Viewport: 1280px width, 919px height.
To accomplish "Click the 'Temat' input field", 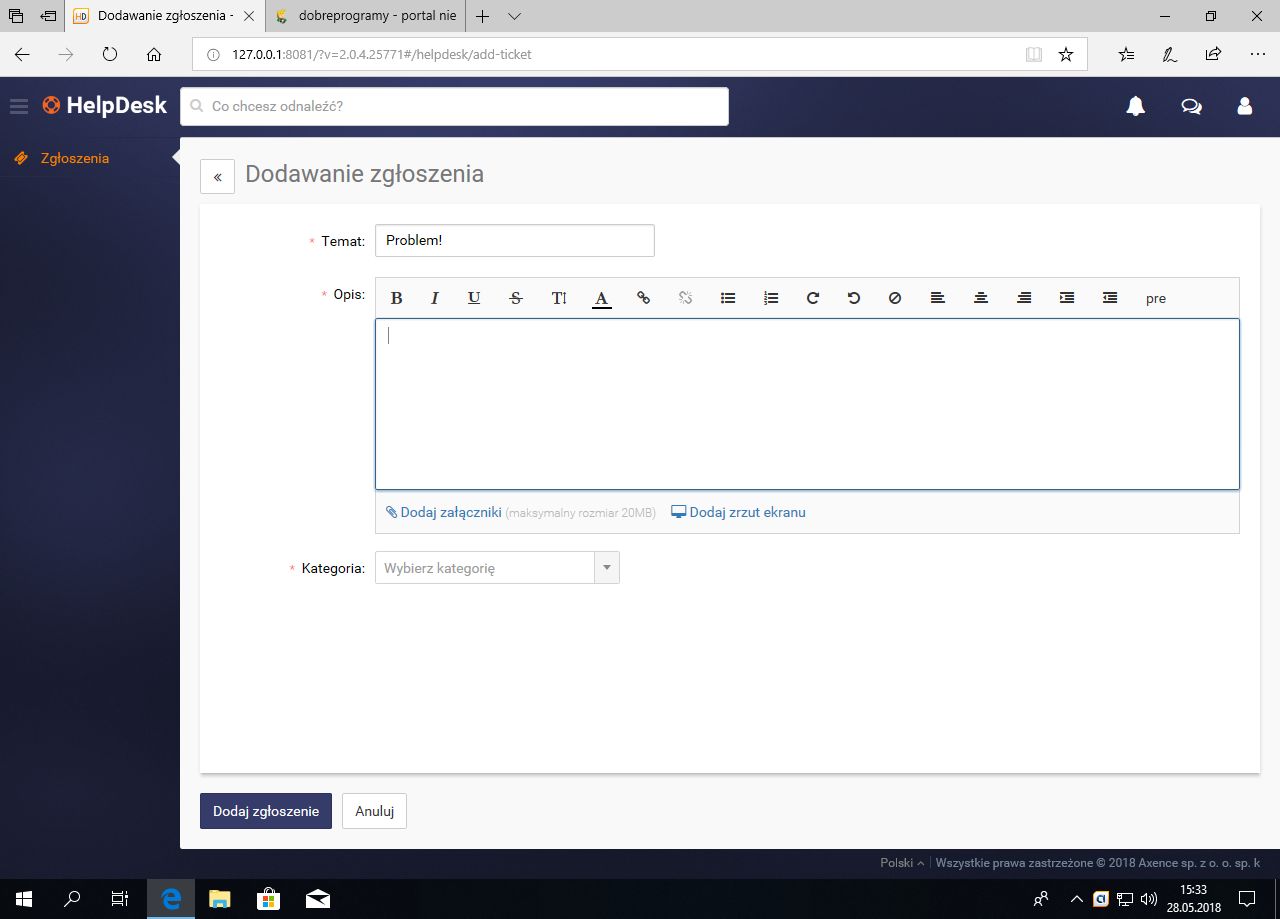I will click(514, 240).
